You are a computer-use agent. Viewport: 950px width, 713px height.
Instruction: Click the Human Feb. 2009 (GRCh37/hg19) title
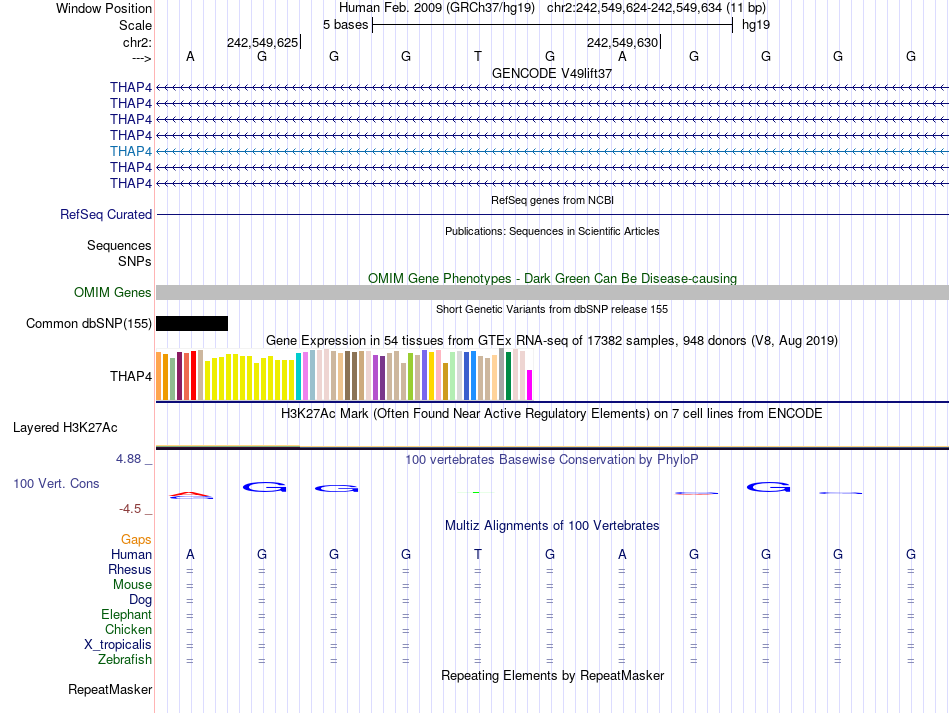tap(437, 8)
